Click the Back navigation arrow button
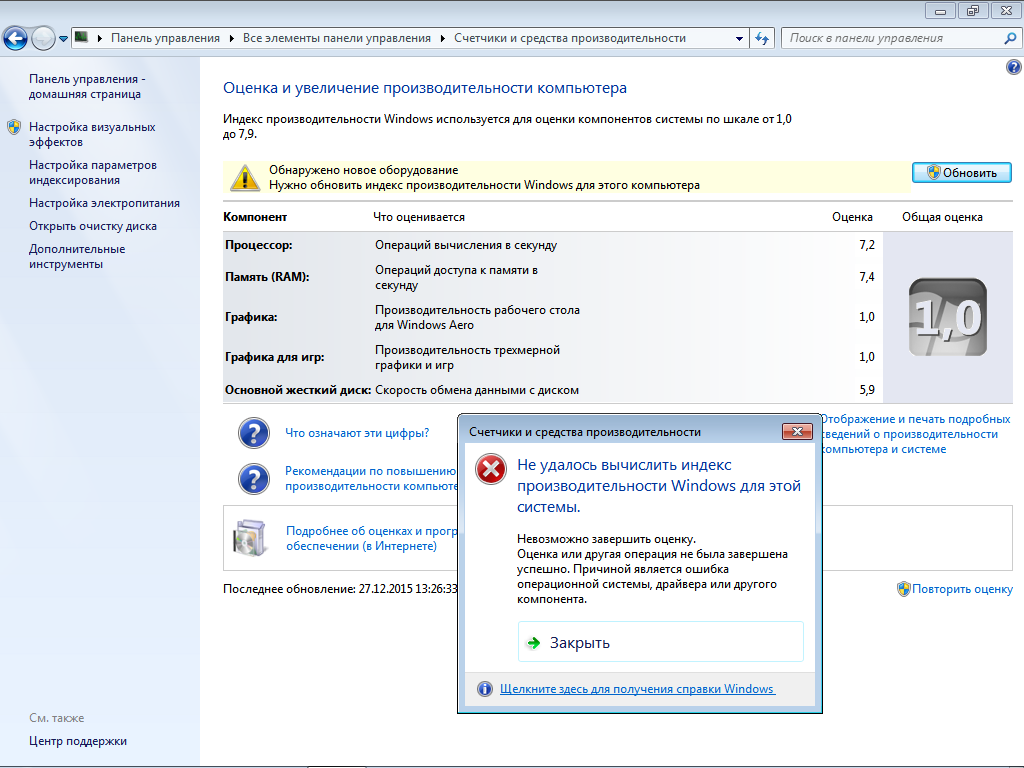The width and height of the screenshot is (1024, 768). (16, 39)
